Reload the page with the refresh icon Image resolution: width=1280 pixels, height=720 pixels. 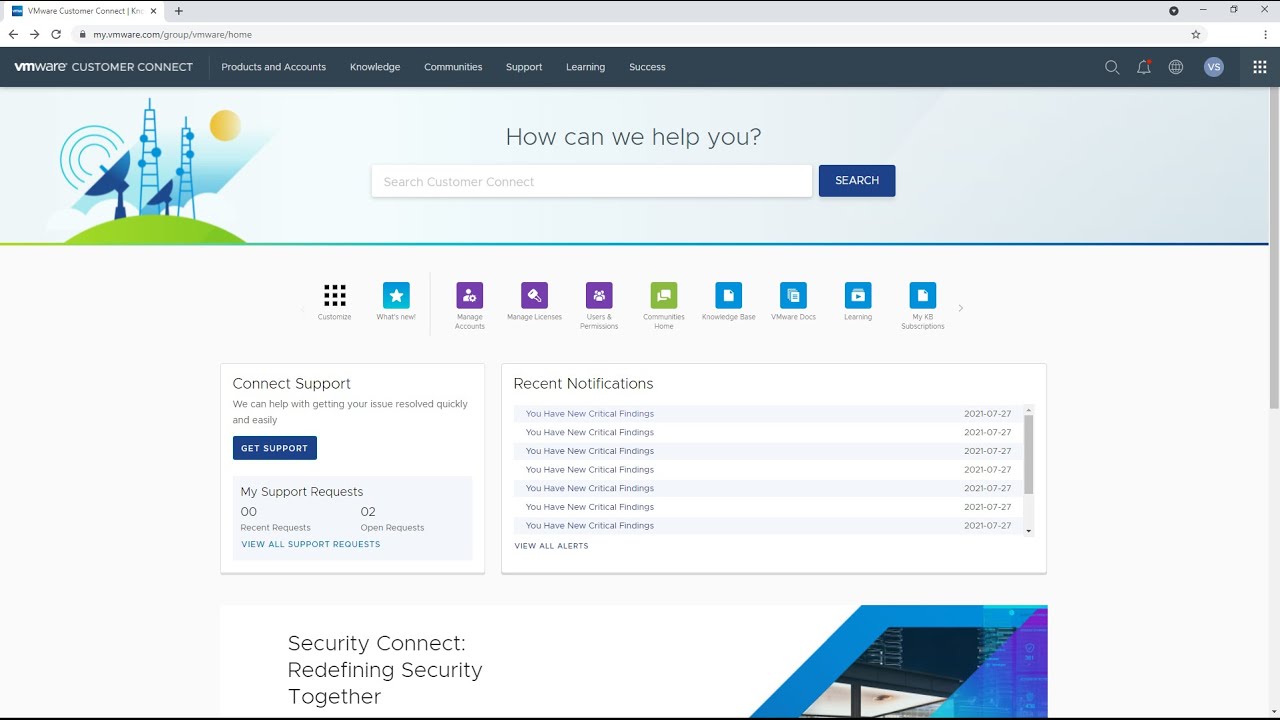[56, 34]
